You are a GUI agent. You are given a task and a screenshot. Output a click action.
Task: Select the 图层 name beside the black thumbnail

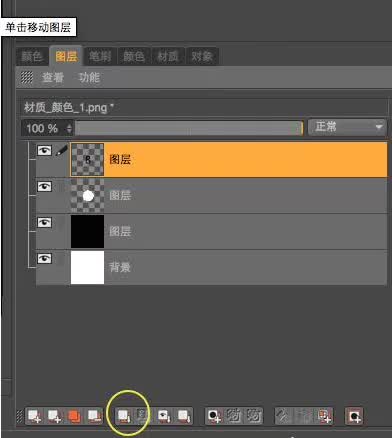pyautogui.click(x=120, y=231)
